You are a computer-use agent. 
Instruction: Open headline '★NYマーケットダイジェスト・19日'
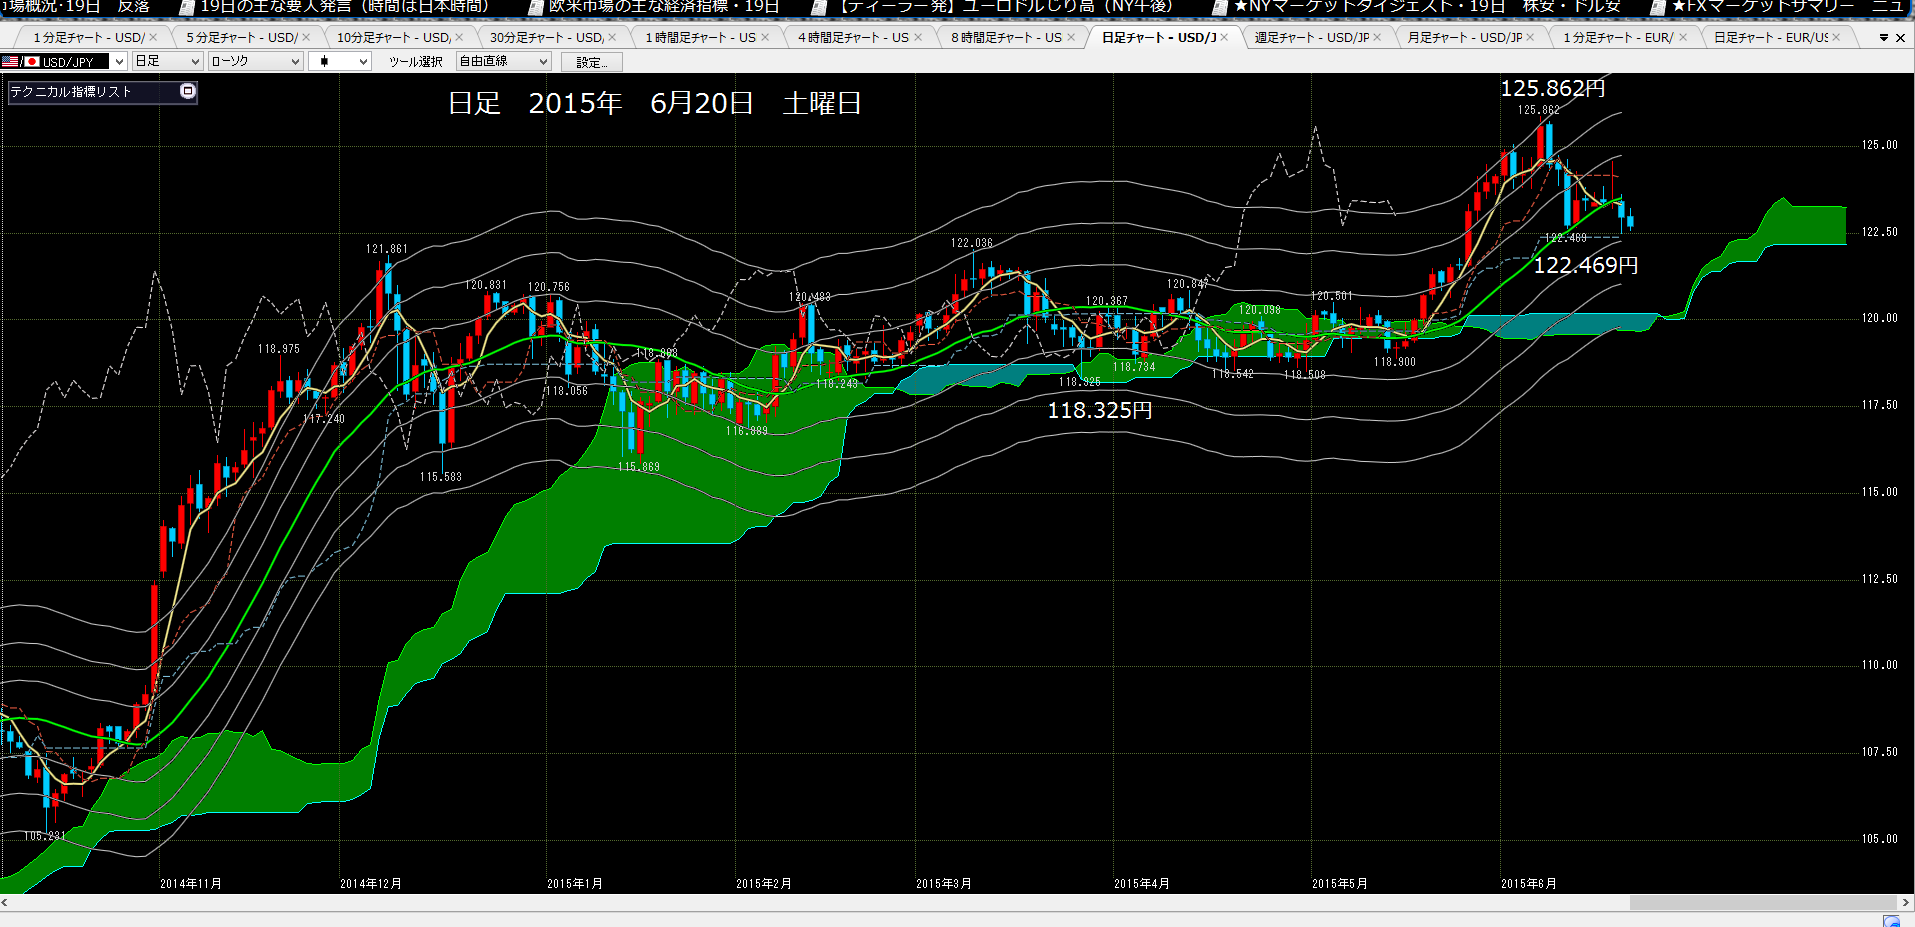[x=1427, y=7]
